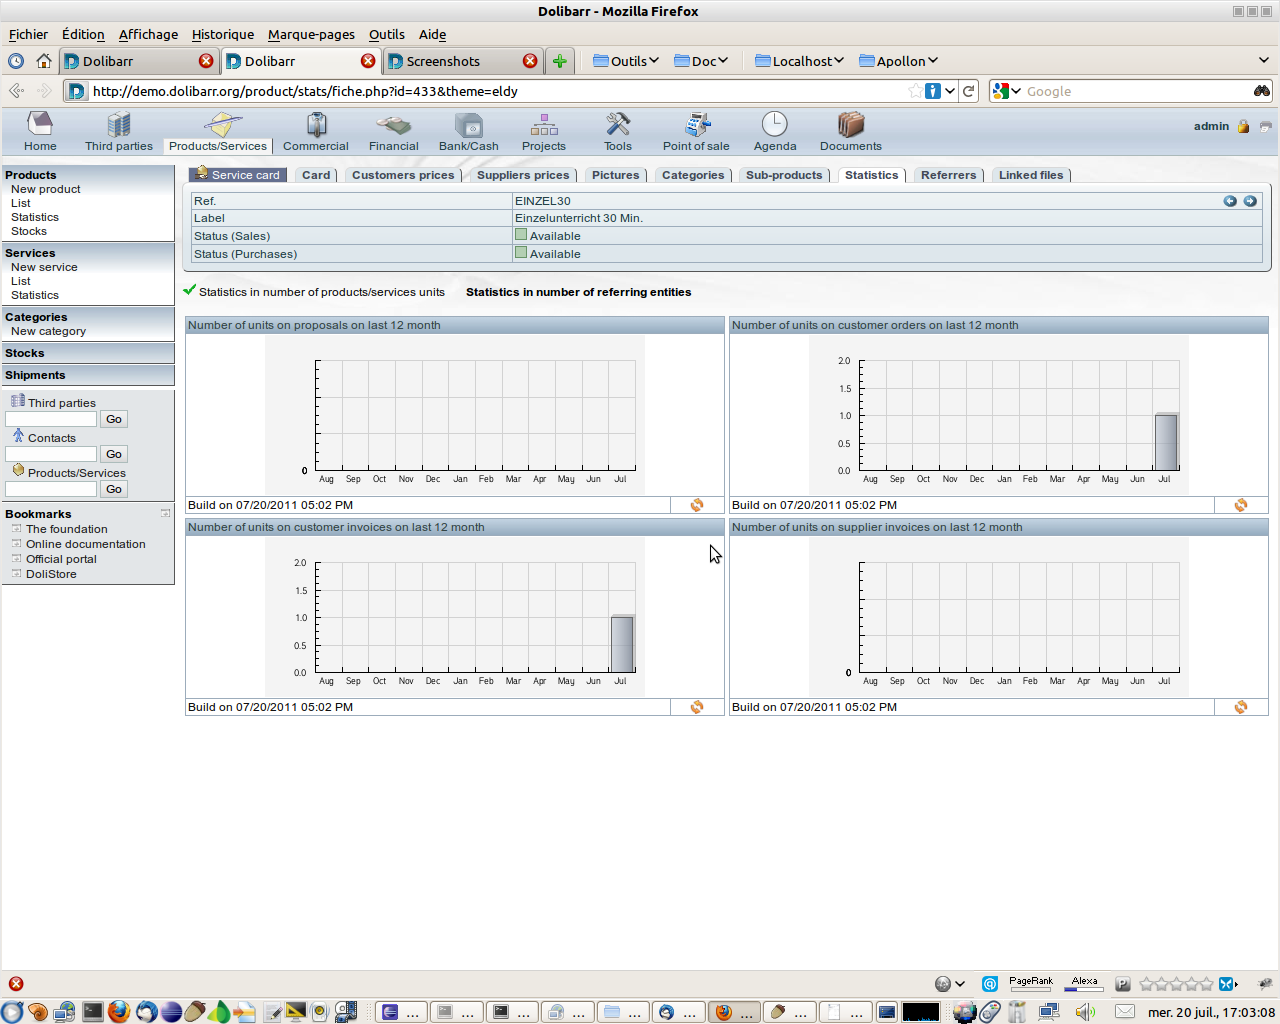Click the logout padlock icon beside admin
The width and height of the screenshot is (1280, 1024).
[x=1243, y=127]
